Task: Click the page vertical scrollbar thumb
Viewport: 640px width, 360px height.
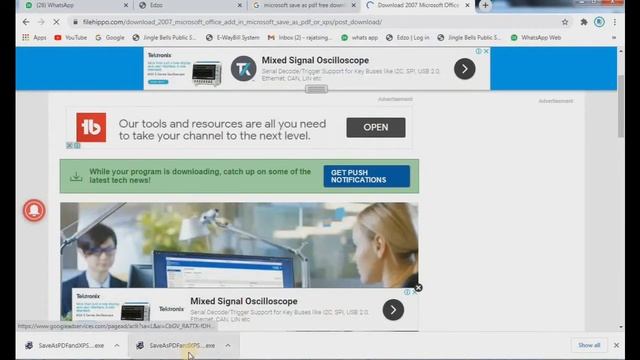Action: pyautogui.click(x=621, y=106)
